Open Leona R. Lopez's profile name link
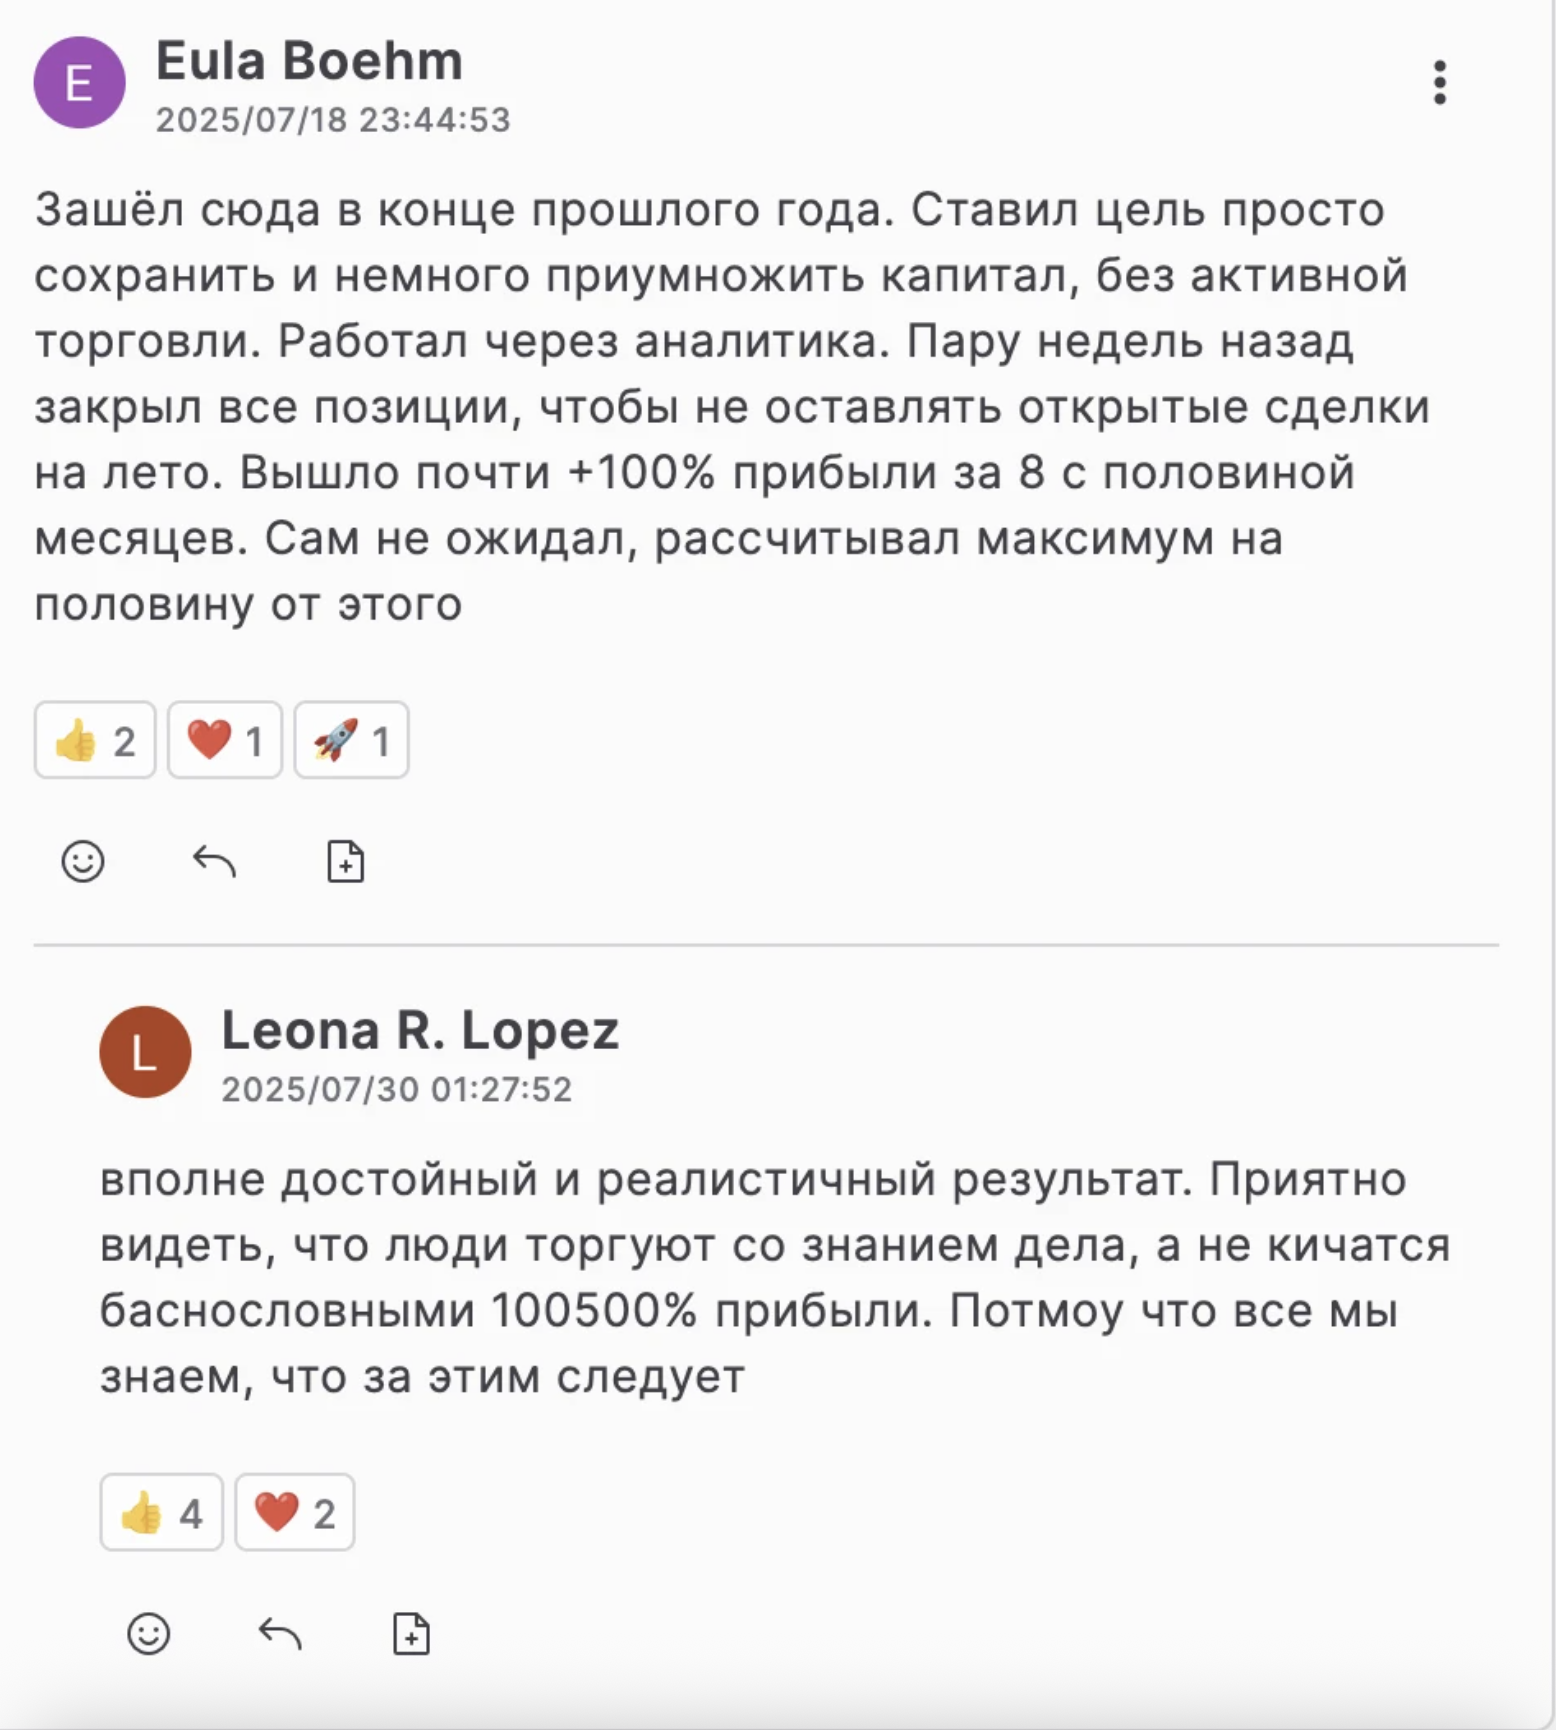 point(420,1031)
